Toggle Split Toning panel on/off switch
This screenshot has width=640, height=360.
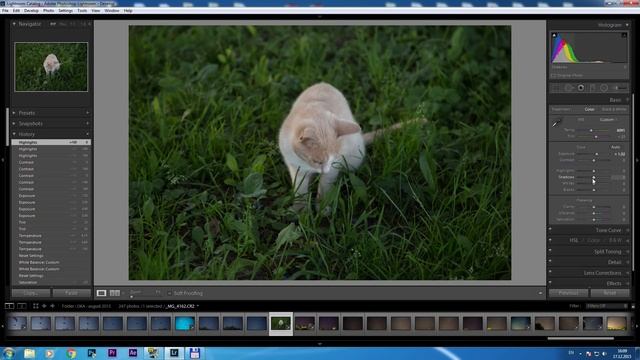tap(550, 251)
